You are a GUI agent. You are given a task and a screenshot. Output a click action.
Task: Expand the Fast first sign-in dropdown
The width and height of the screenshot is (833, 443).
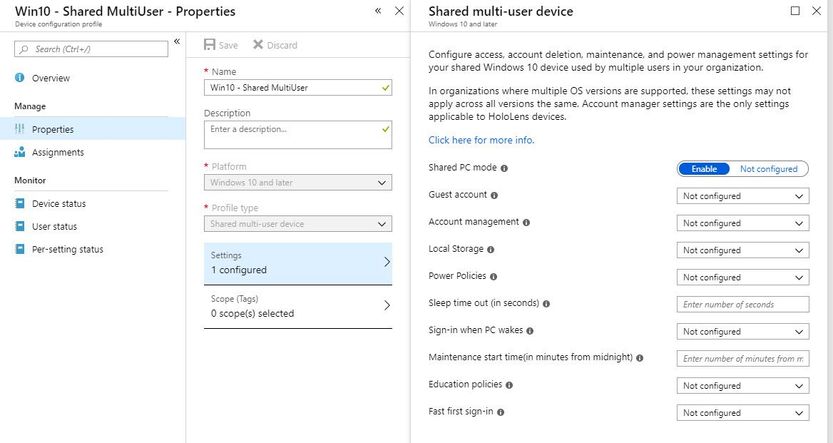tap(743, 412)
